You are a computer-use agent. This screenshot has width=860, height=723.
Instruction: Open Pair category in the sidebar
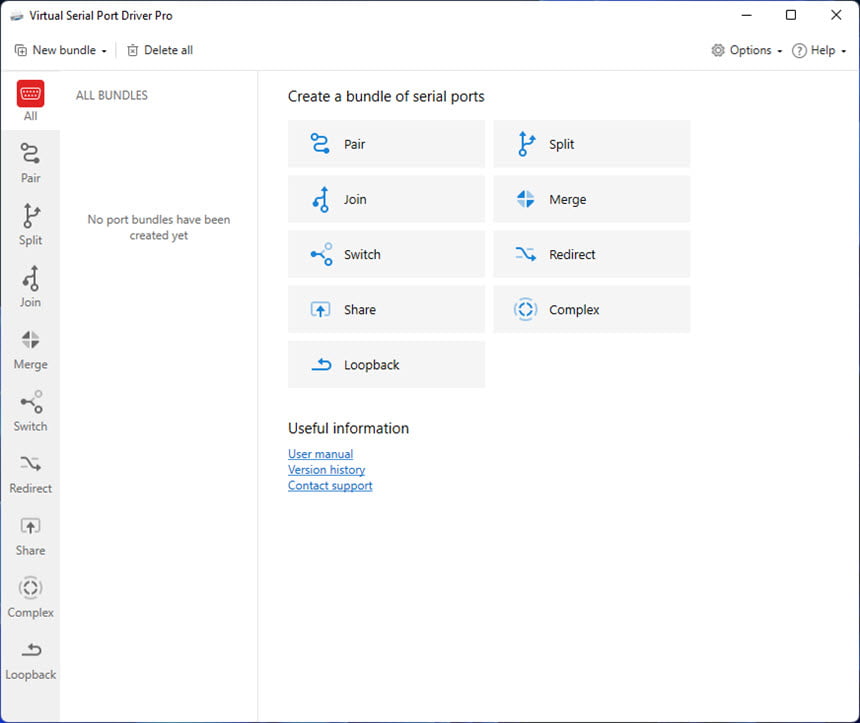tap(30, 162)
